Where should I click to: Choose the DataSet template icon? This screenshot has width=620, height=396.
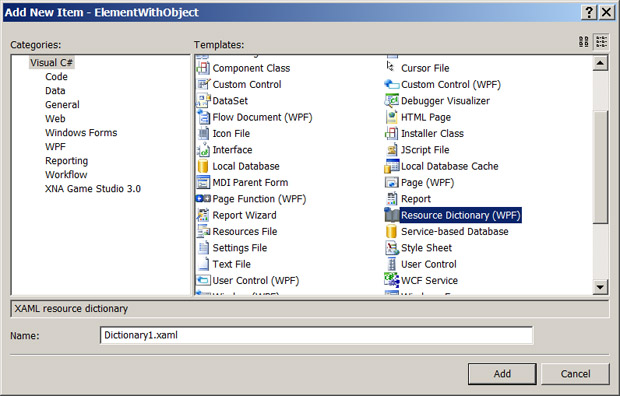[203, 100]
